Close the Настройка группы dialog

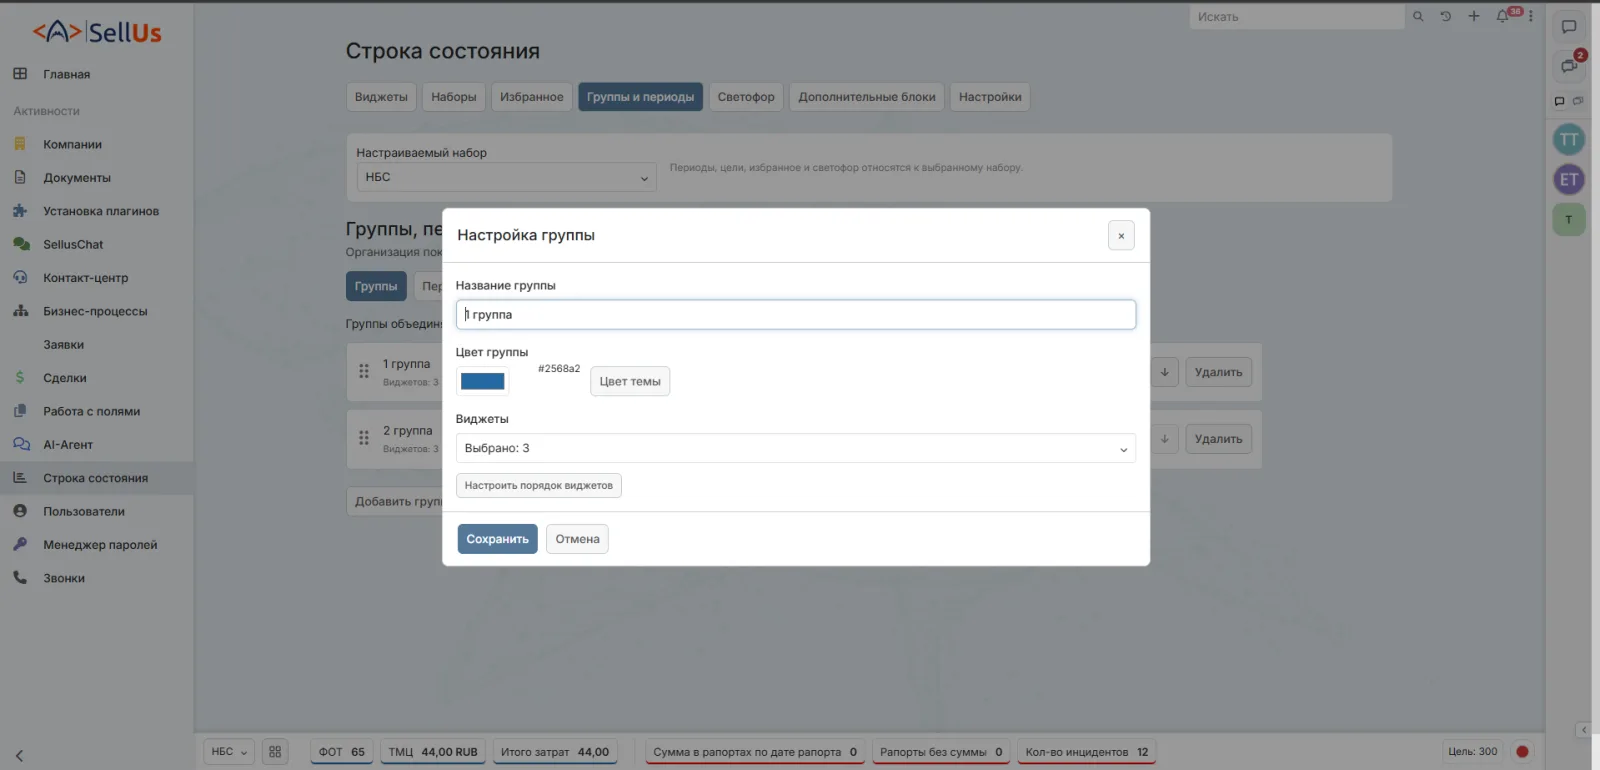point(1121,236)
